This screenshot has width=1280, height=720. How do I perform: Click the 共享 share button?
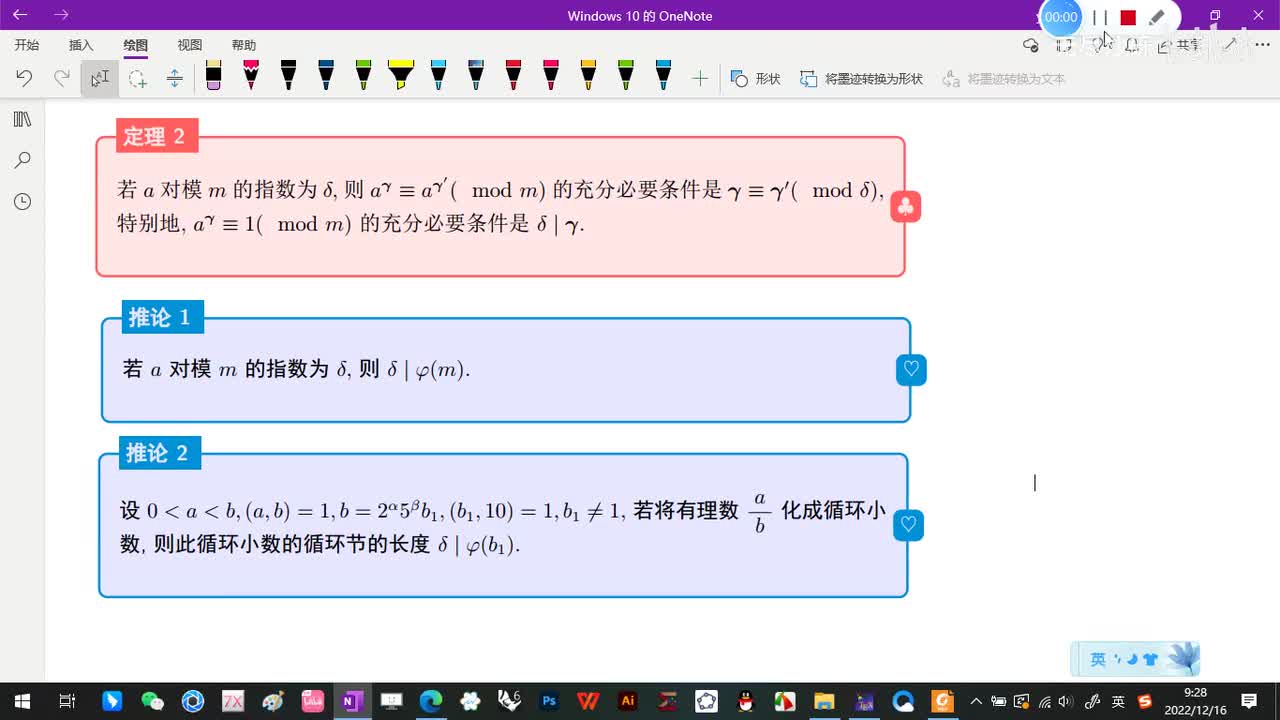1180,45
